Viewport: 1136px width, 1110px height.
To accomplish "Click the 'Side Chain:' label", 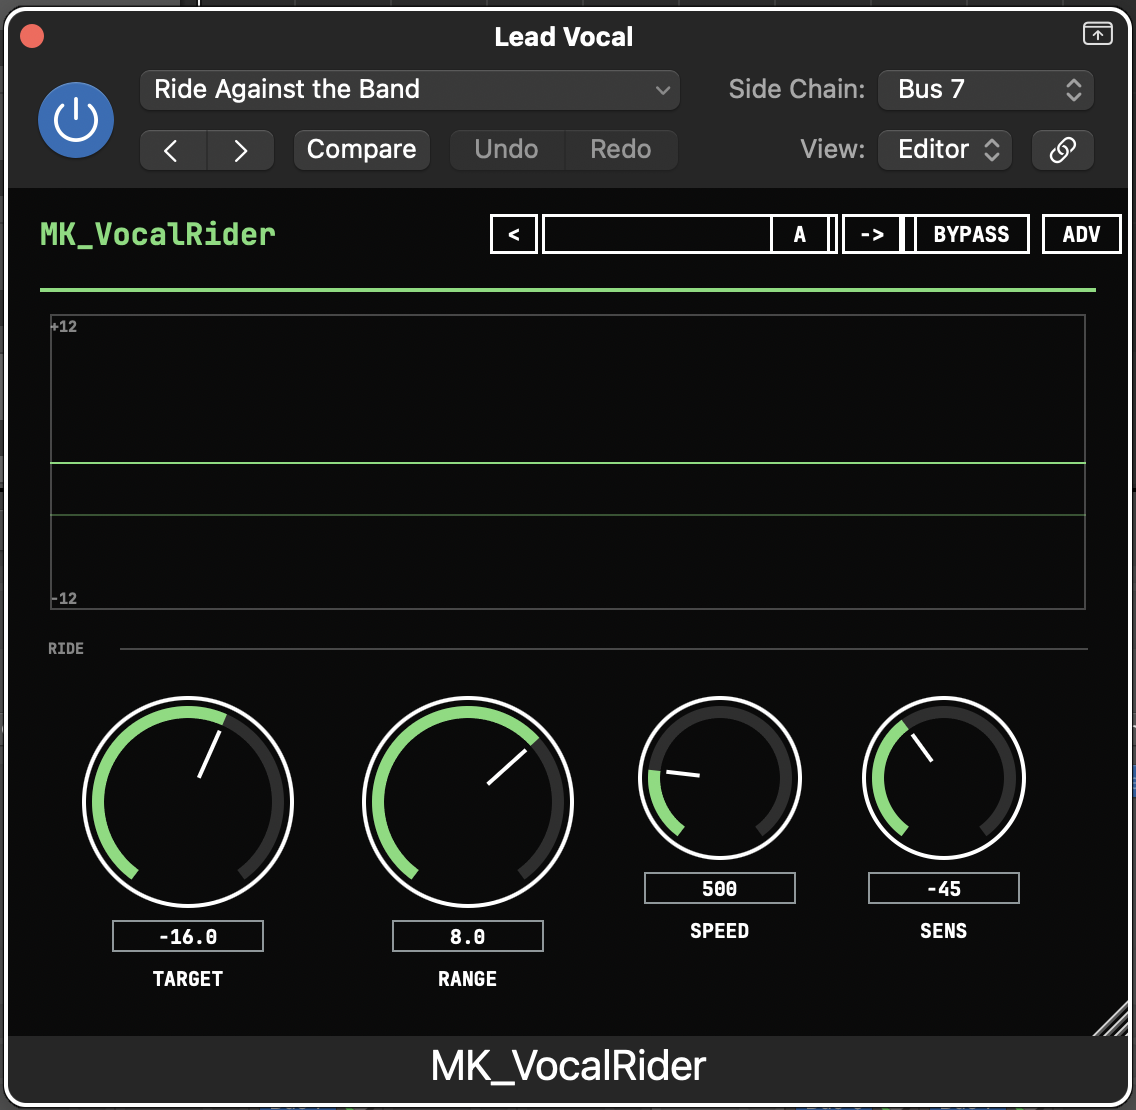I will coord(797,89).
